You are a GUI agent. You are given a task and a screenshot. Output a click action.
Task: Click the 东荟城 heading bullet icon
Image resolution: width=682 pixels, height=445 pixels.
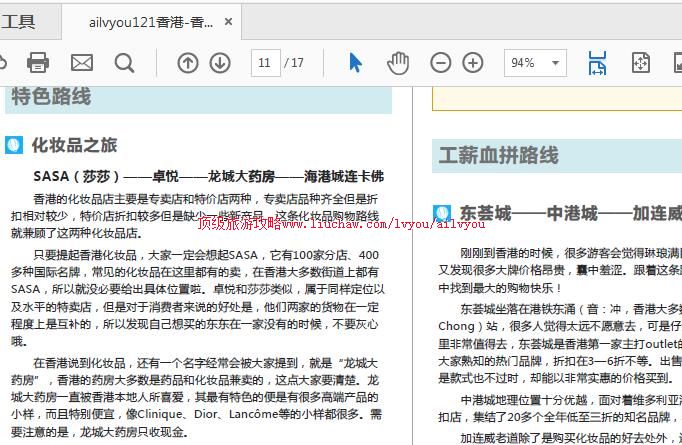pyautogui.click(x=442, y=213)
